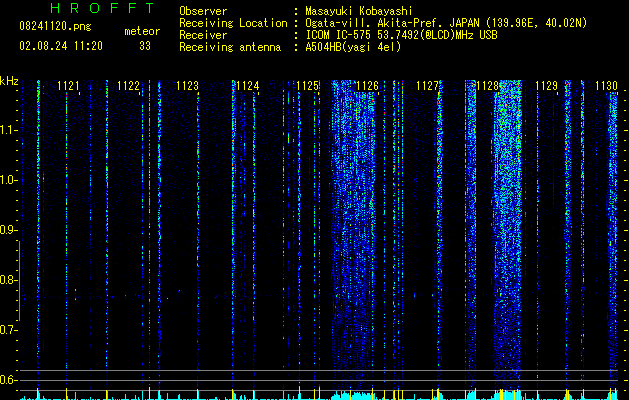The height and width of the screenshot is (400, 629).
Task: Click the 0.8 kHz axis tick label
Action: 8,280
